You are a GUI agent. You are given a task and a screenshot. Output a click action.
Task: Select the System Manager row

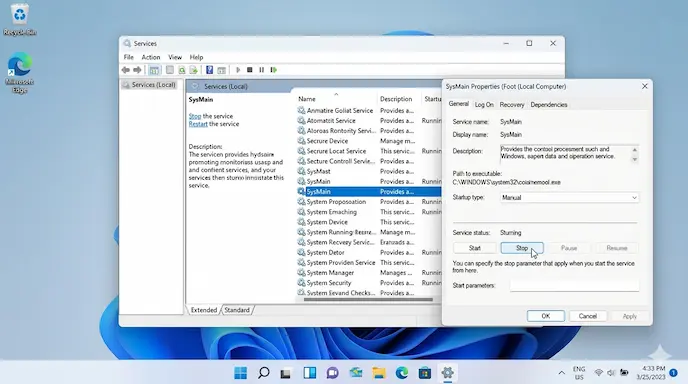coord(369,273)
